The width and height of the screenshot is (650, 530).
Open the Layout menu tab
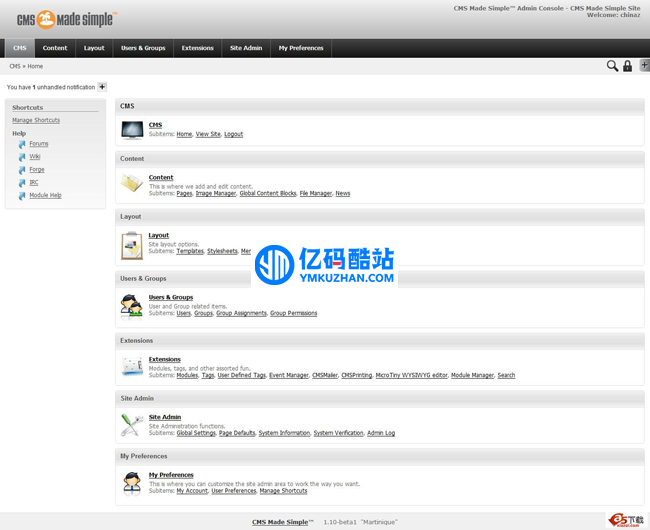pyautogui.click(x=94, y=48)
